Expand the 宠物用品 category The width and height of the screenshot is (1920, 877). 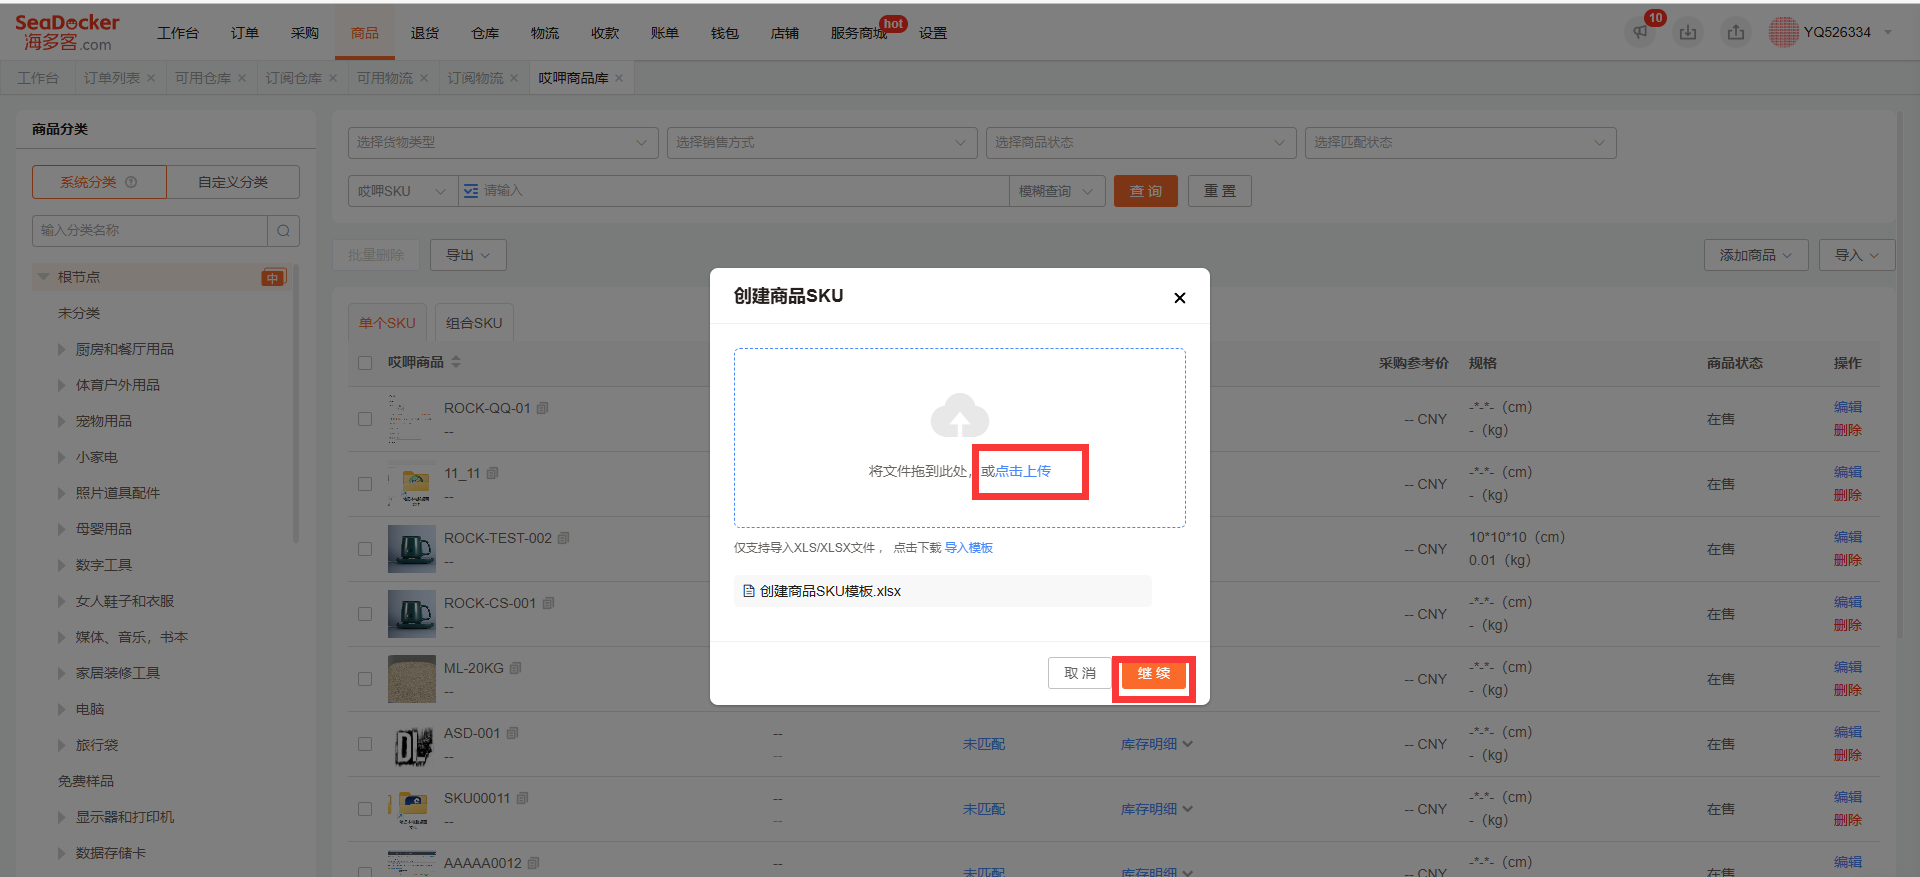[62, 421]
